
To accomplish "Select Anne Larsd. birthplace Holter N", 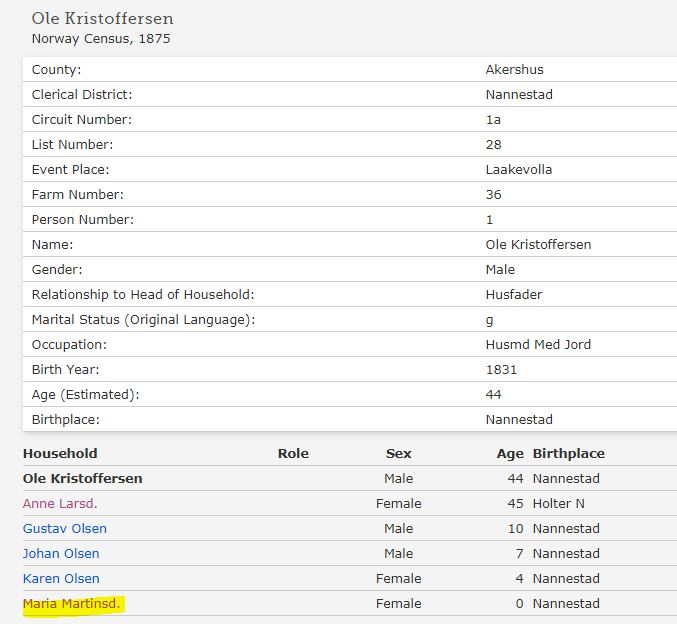I will (558, 504).
